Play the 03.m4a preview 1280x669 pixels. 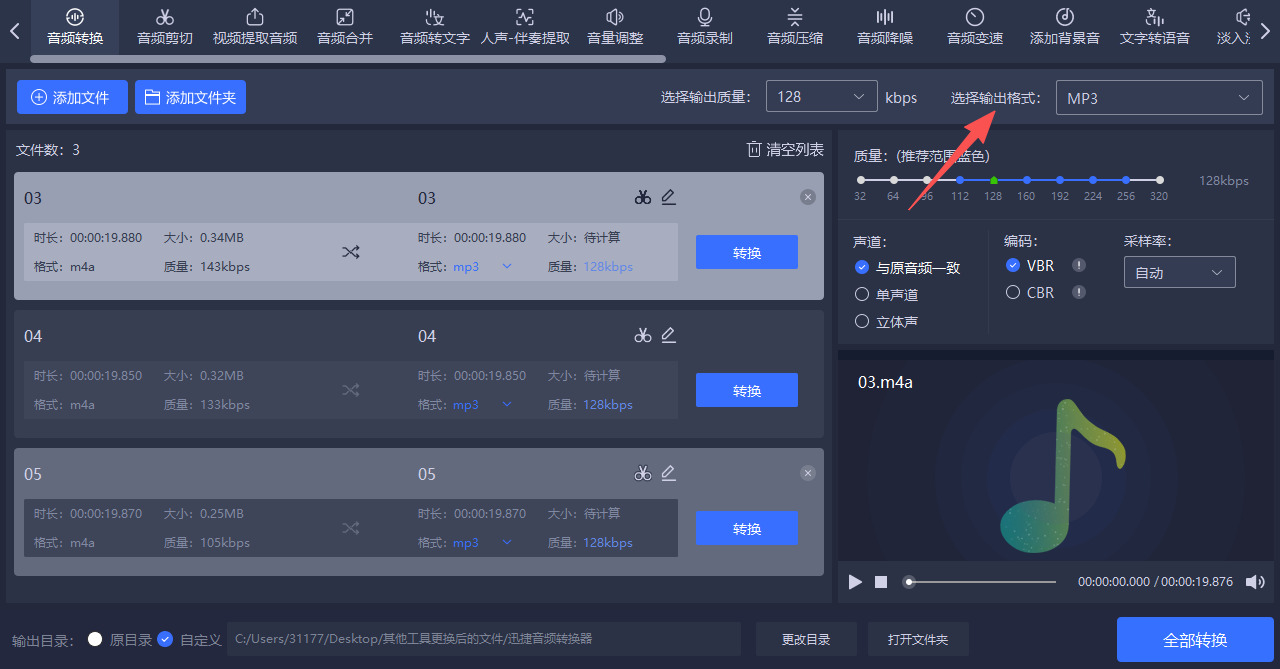tap(855, 581)
